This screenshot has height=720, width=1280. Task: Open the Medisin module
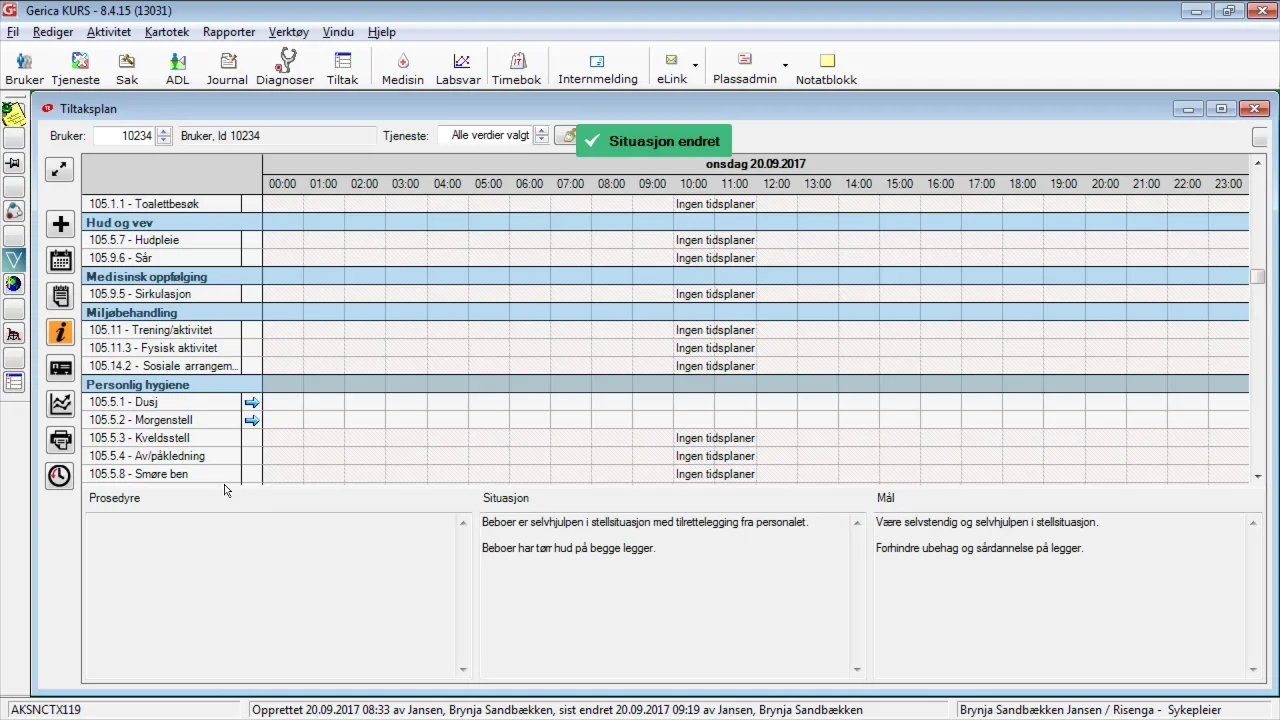click(x=402, y=67)
